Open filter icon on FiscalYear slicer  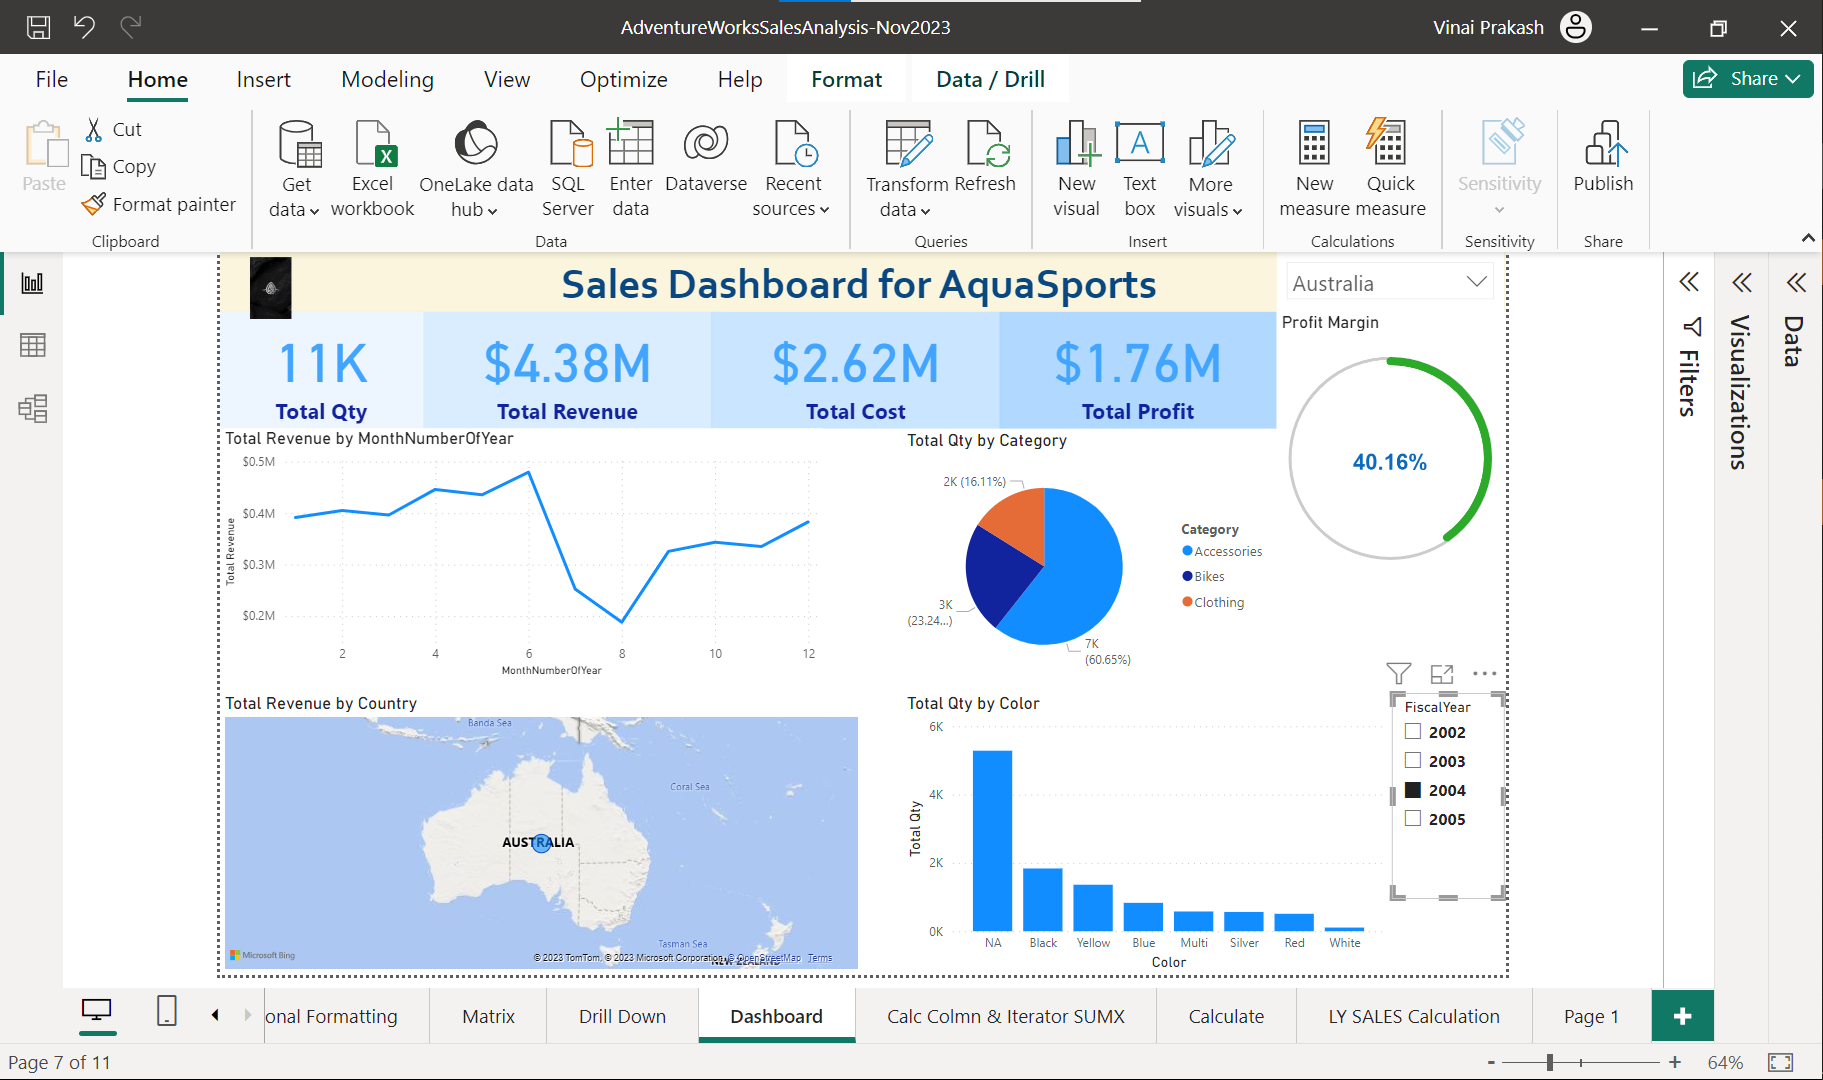1399,673
